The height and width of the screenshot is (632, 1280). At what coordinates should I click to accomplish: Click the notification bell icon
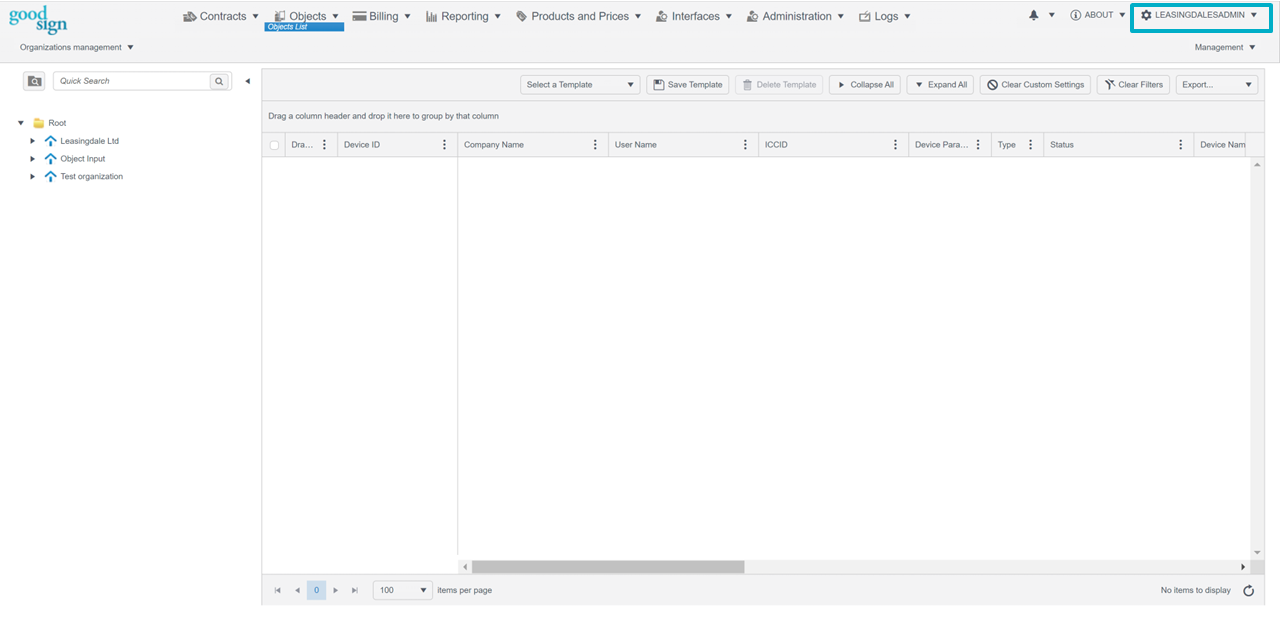(1034, 15)
